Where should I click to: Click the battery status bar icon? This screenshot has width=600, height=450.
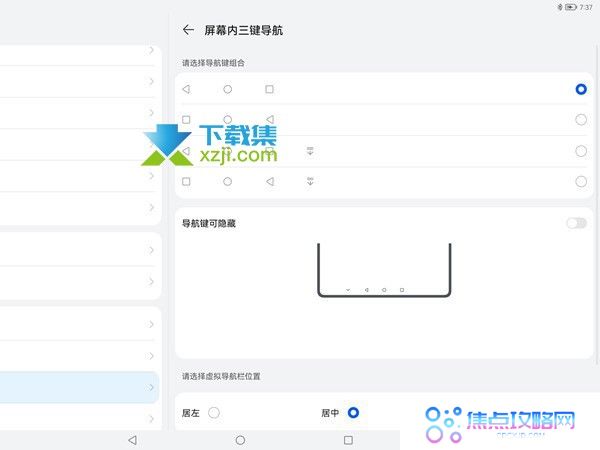click(571, 7)
